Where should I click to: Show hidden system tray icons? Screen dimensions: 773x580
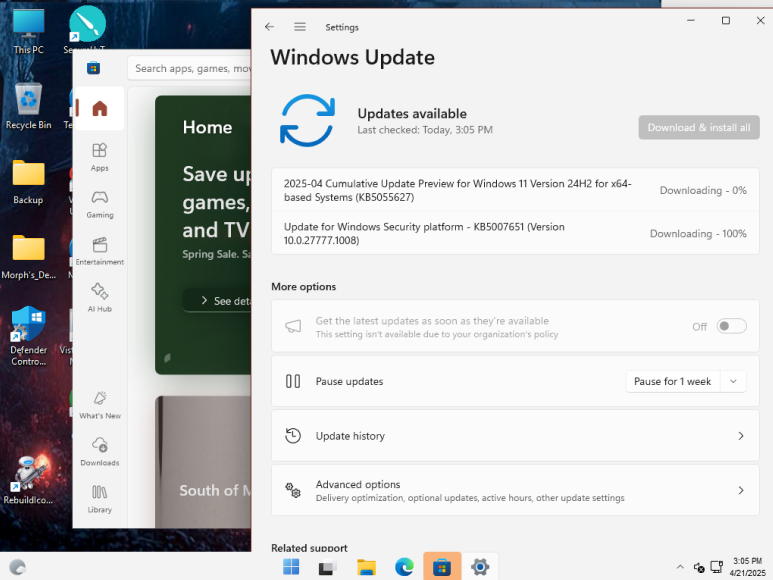(x=680, y=567)
